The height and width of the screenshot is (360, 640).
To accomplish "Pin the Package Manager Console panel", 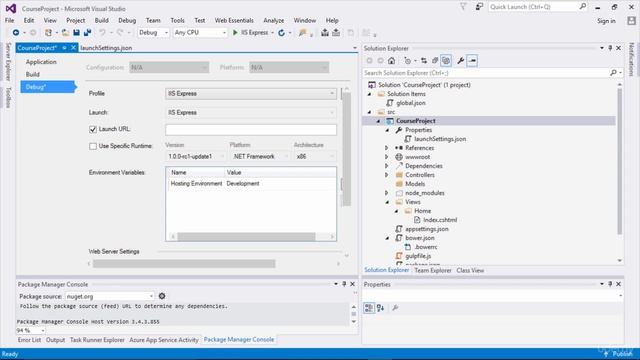I will (344, 284).
